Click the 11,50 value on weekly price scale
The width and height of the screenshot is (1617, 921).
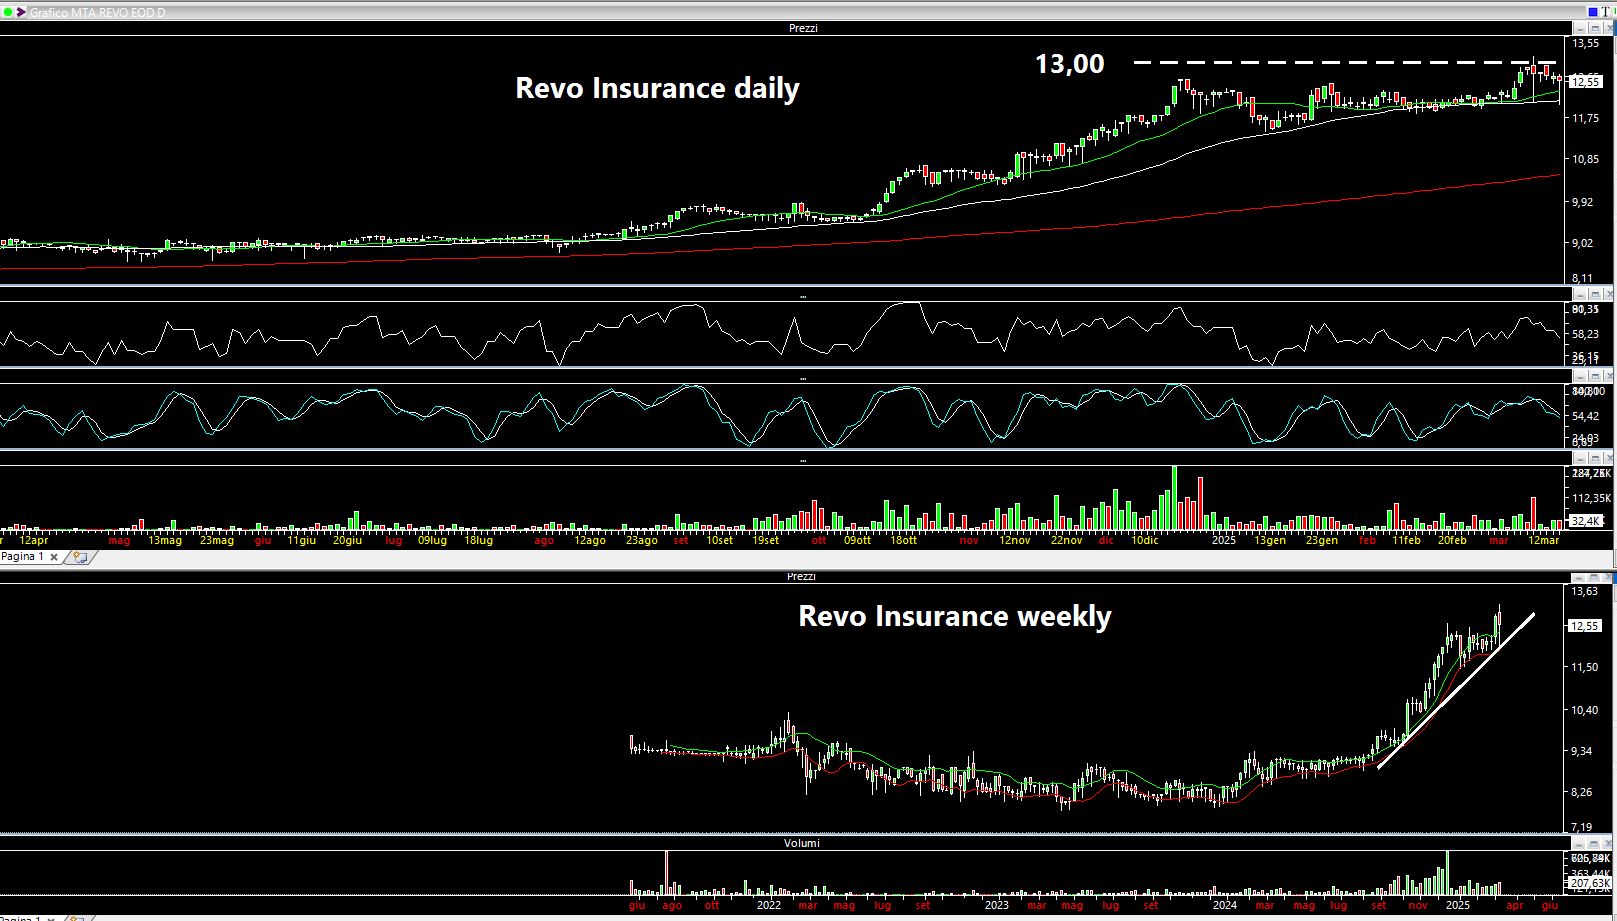click(1585, 668)
